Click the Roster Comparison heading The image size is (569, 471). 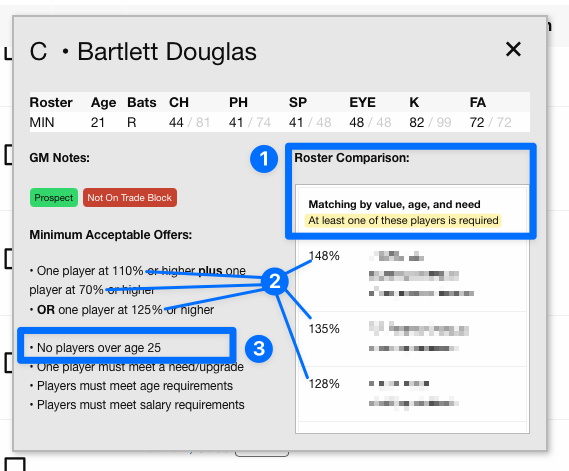click(352, 158)
